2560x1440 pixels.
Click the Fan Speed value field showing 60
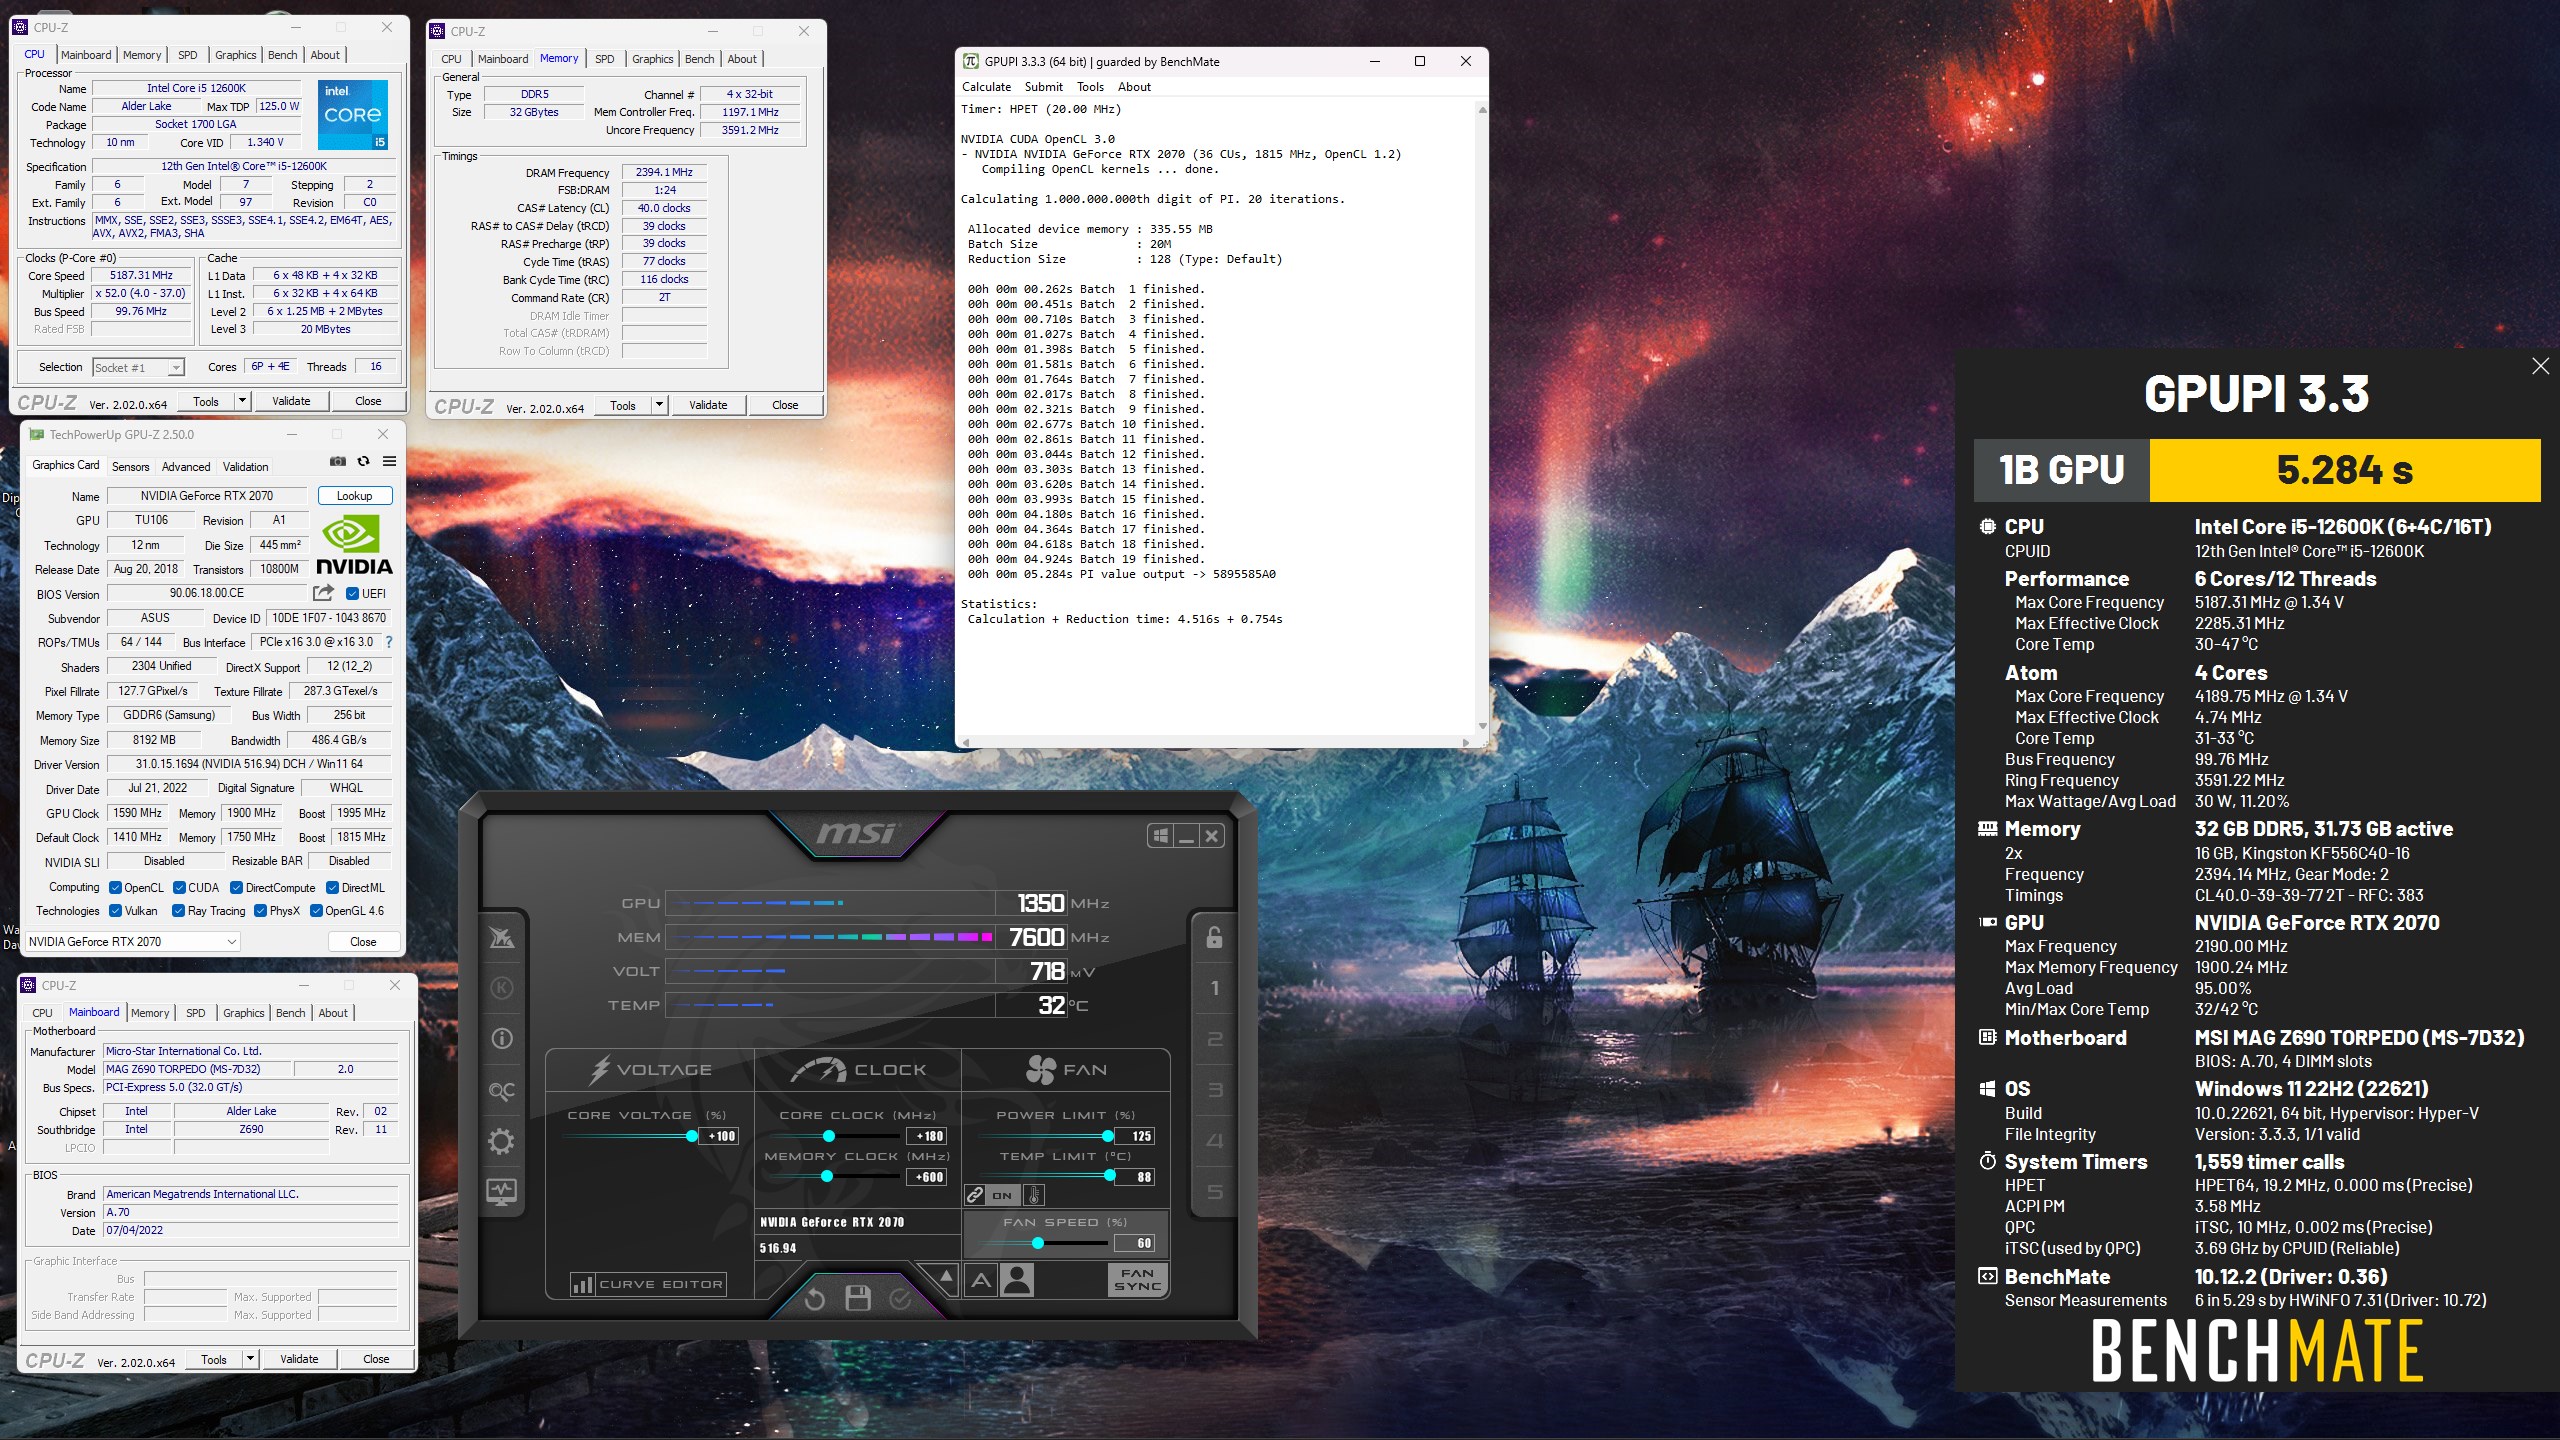click(x=1135, y=1243)
